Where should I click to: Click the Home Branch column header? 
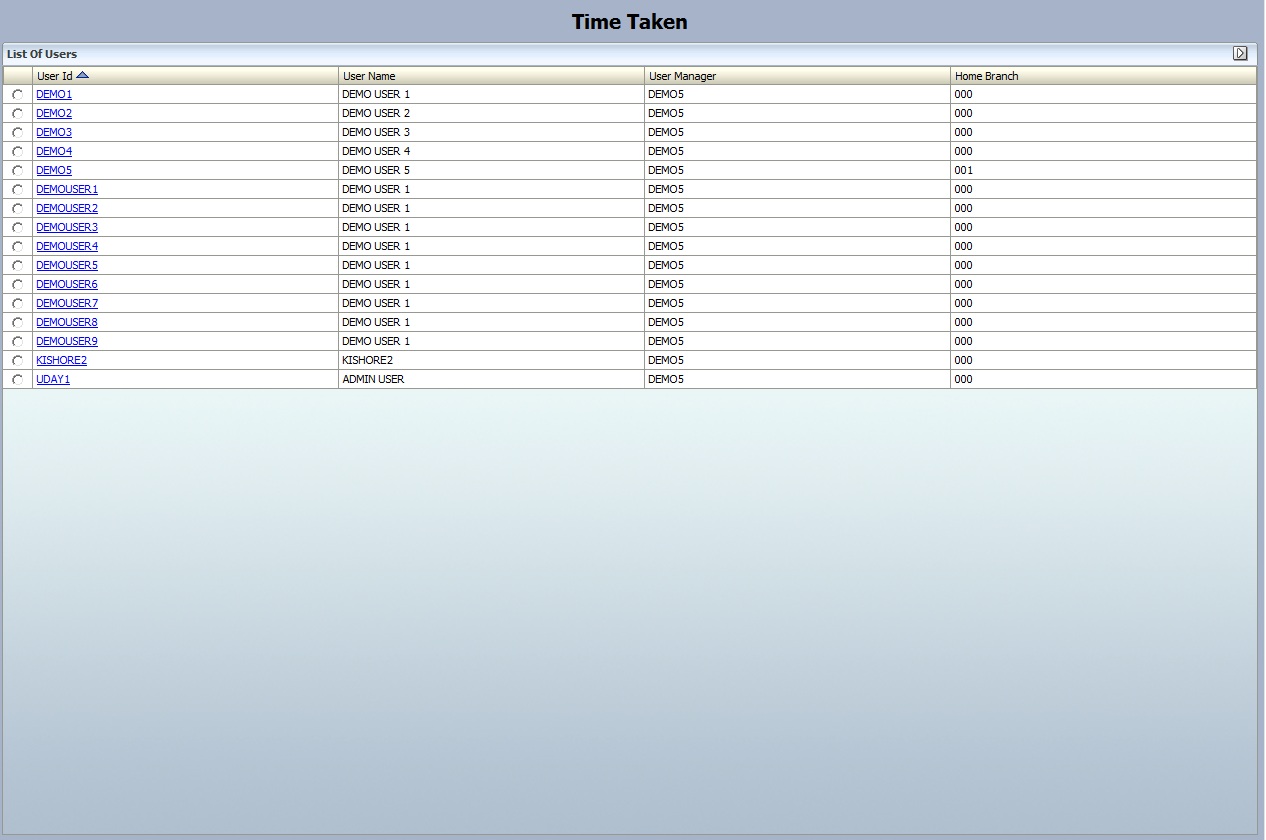(x=1104, y=76)
